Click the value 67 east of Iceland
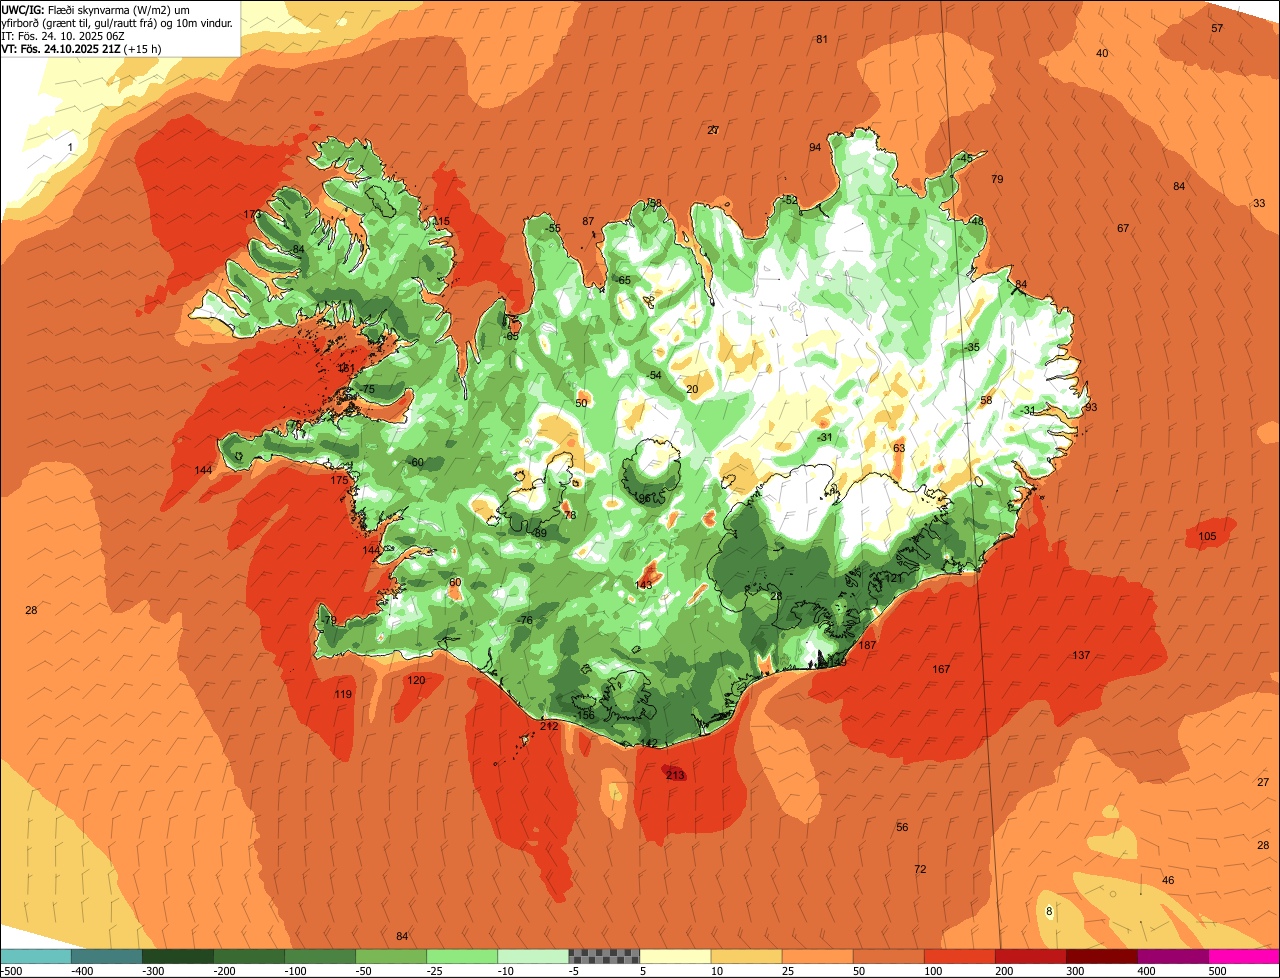Viewport: 1280px width, 978px height. [1123, 228]
